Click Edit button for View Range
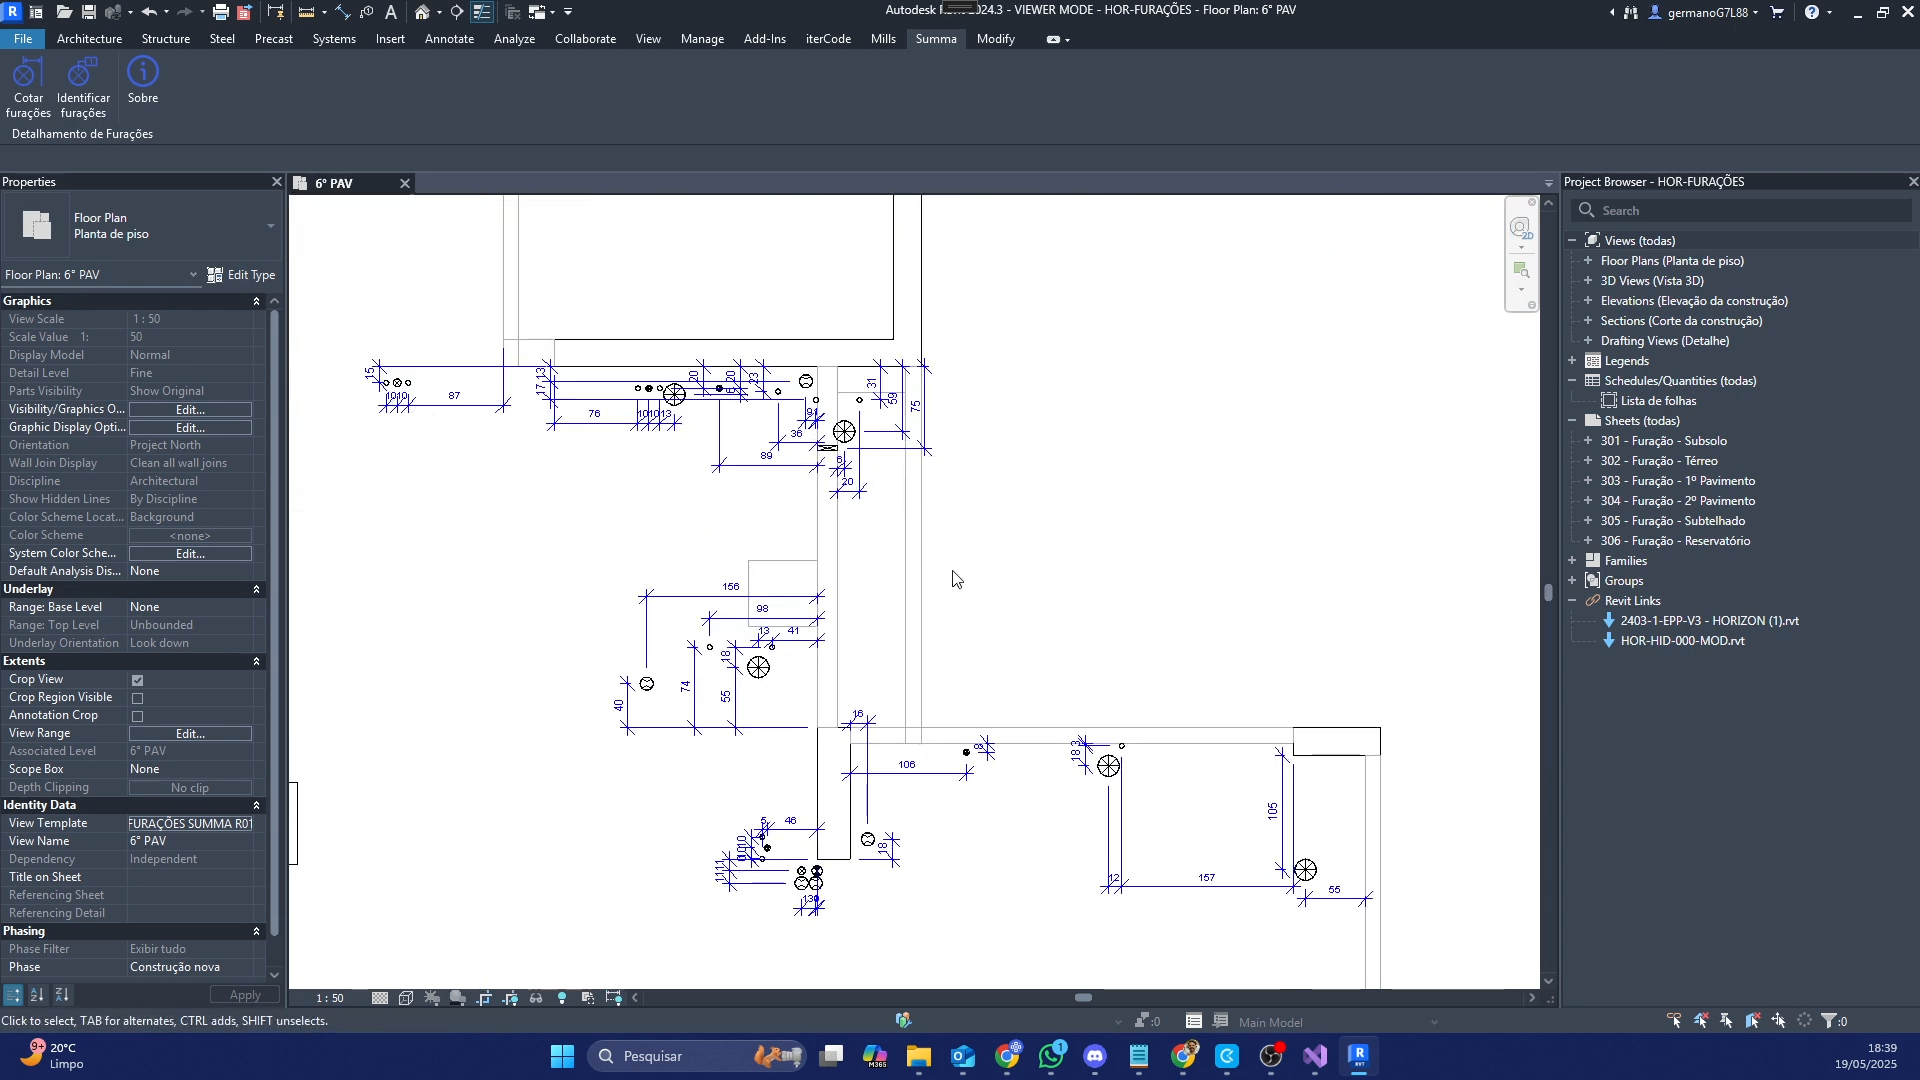Image resolution: width=1920 pixels, height=1080 pixels. [190, 734]
